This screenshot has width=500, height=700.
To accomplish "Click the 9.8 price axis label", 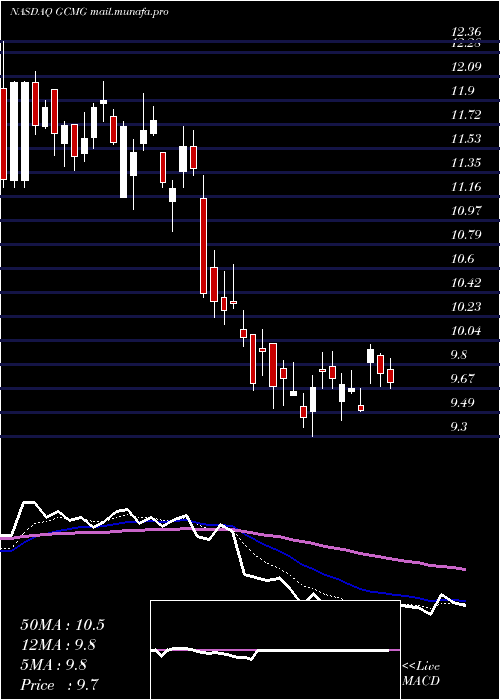I will click(459, 355).
